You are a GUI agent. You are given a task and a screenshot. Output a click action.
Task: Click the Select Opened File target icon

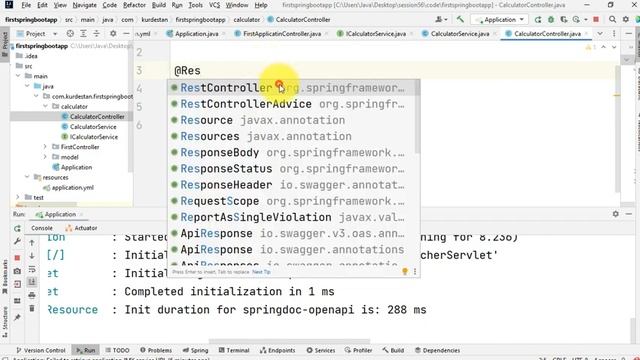[x=70, y=33]
